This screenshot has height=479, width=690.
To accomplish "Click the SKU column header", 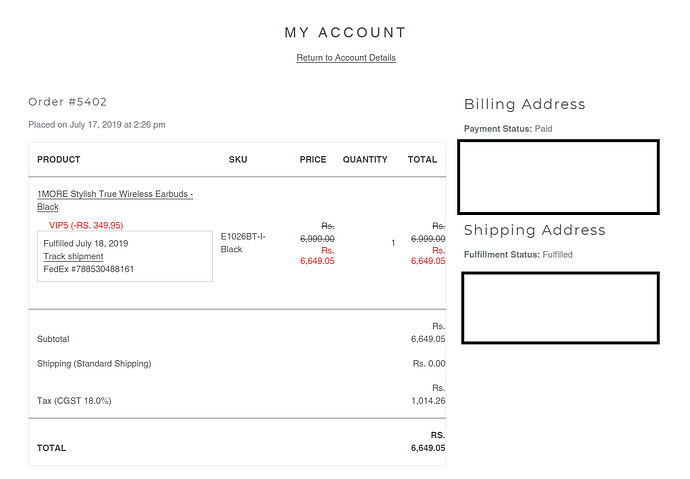I will pos(238,159).
